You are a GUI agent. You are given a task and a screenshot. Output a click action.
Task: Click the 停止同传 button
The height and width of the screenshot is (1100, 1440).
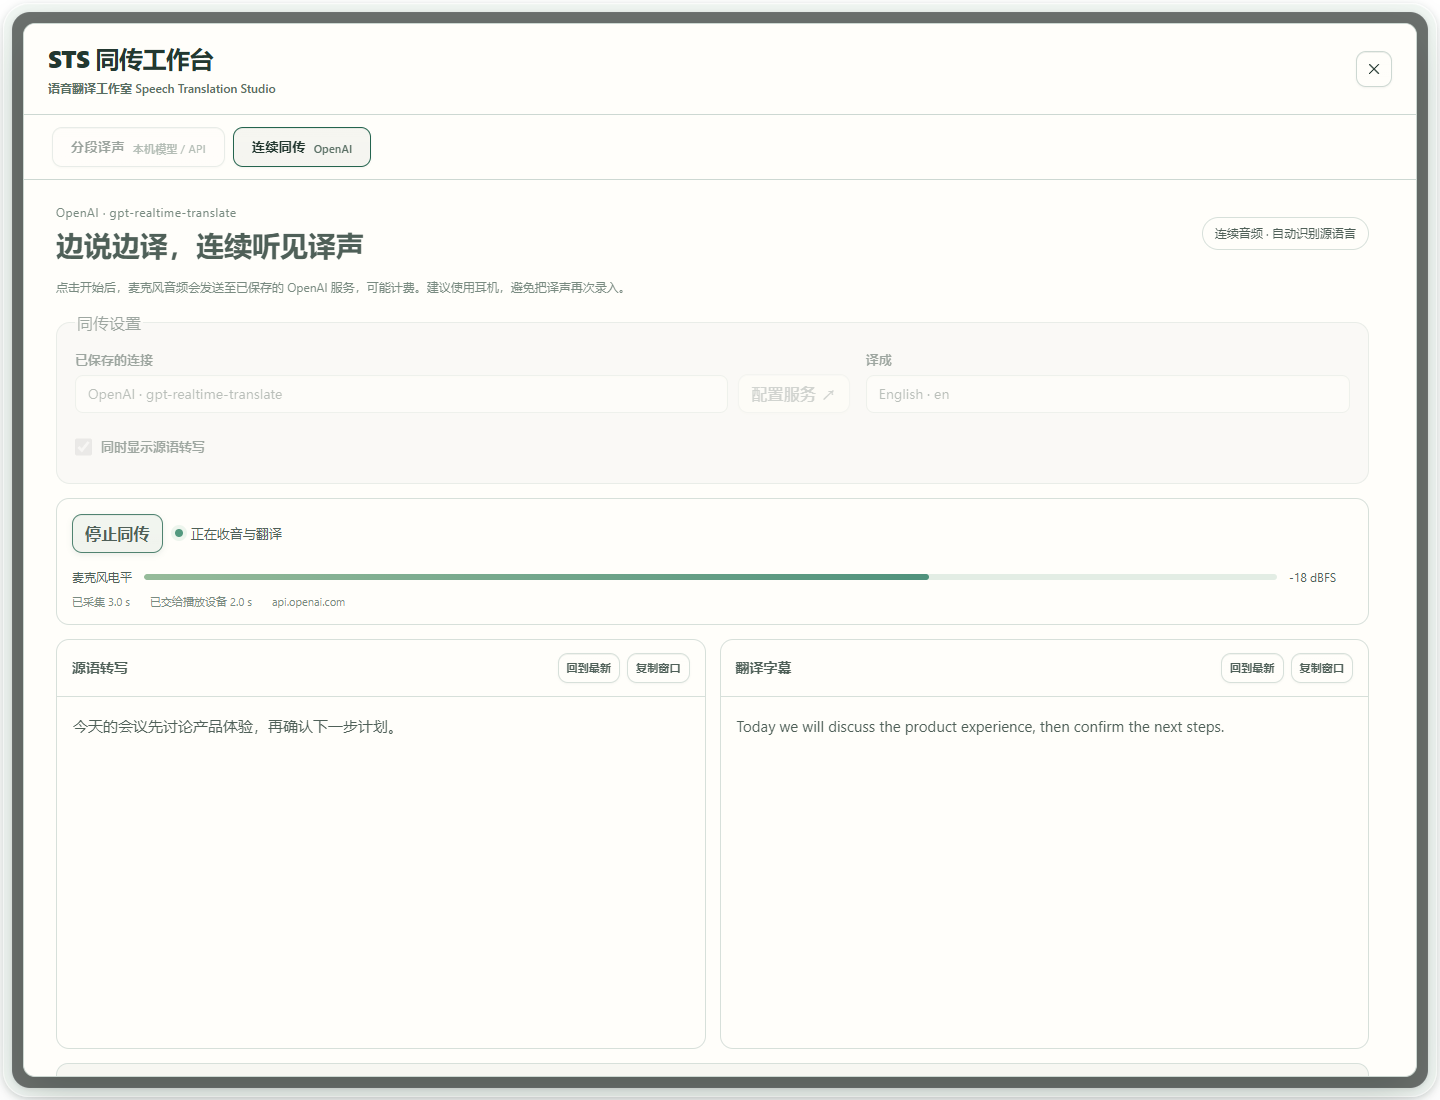pyautogui.click(x=117, y=534)
